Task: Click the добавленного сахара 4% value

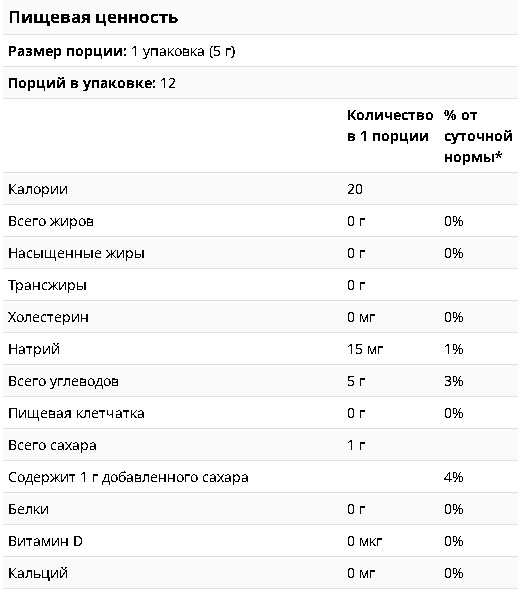Action: (453, 477)
